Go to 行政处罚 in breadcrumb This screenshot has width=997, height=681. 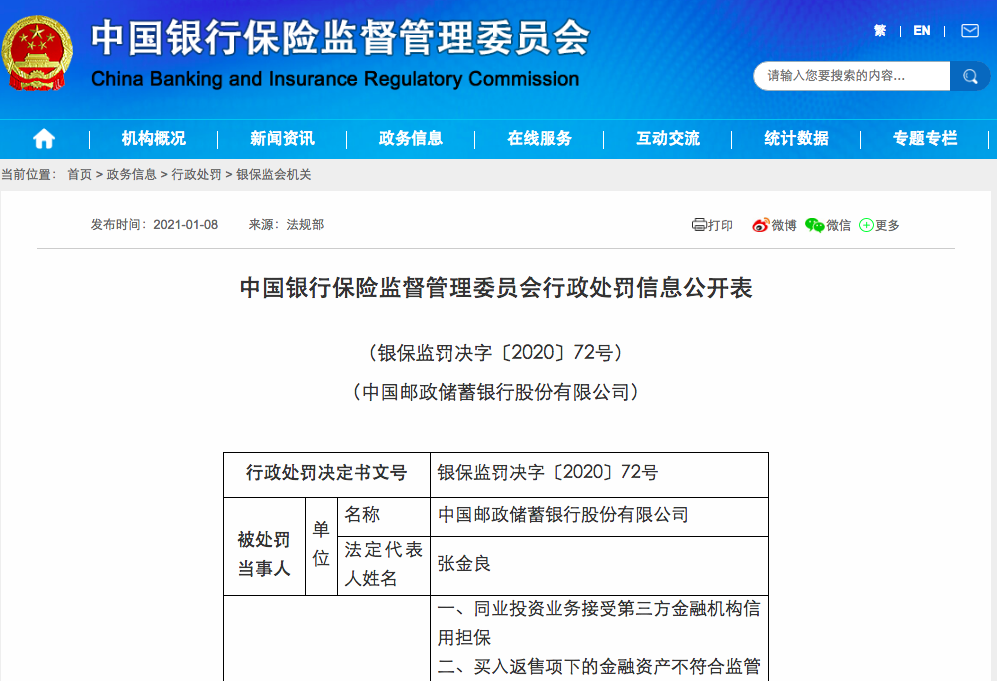point(196,174)
